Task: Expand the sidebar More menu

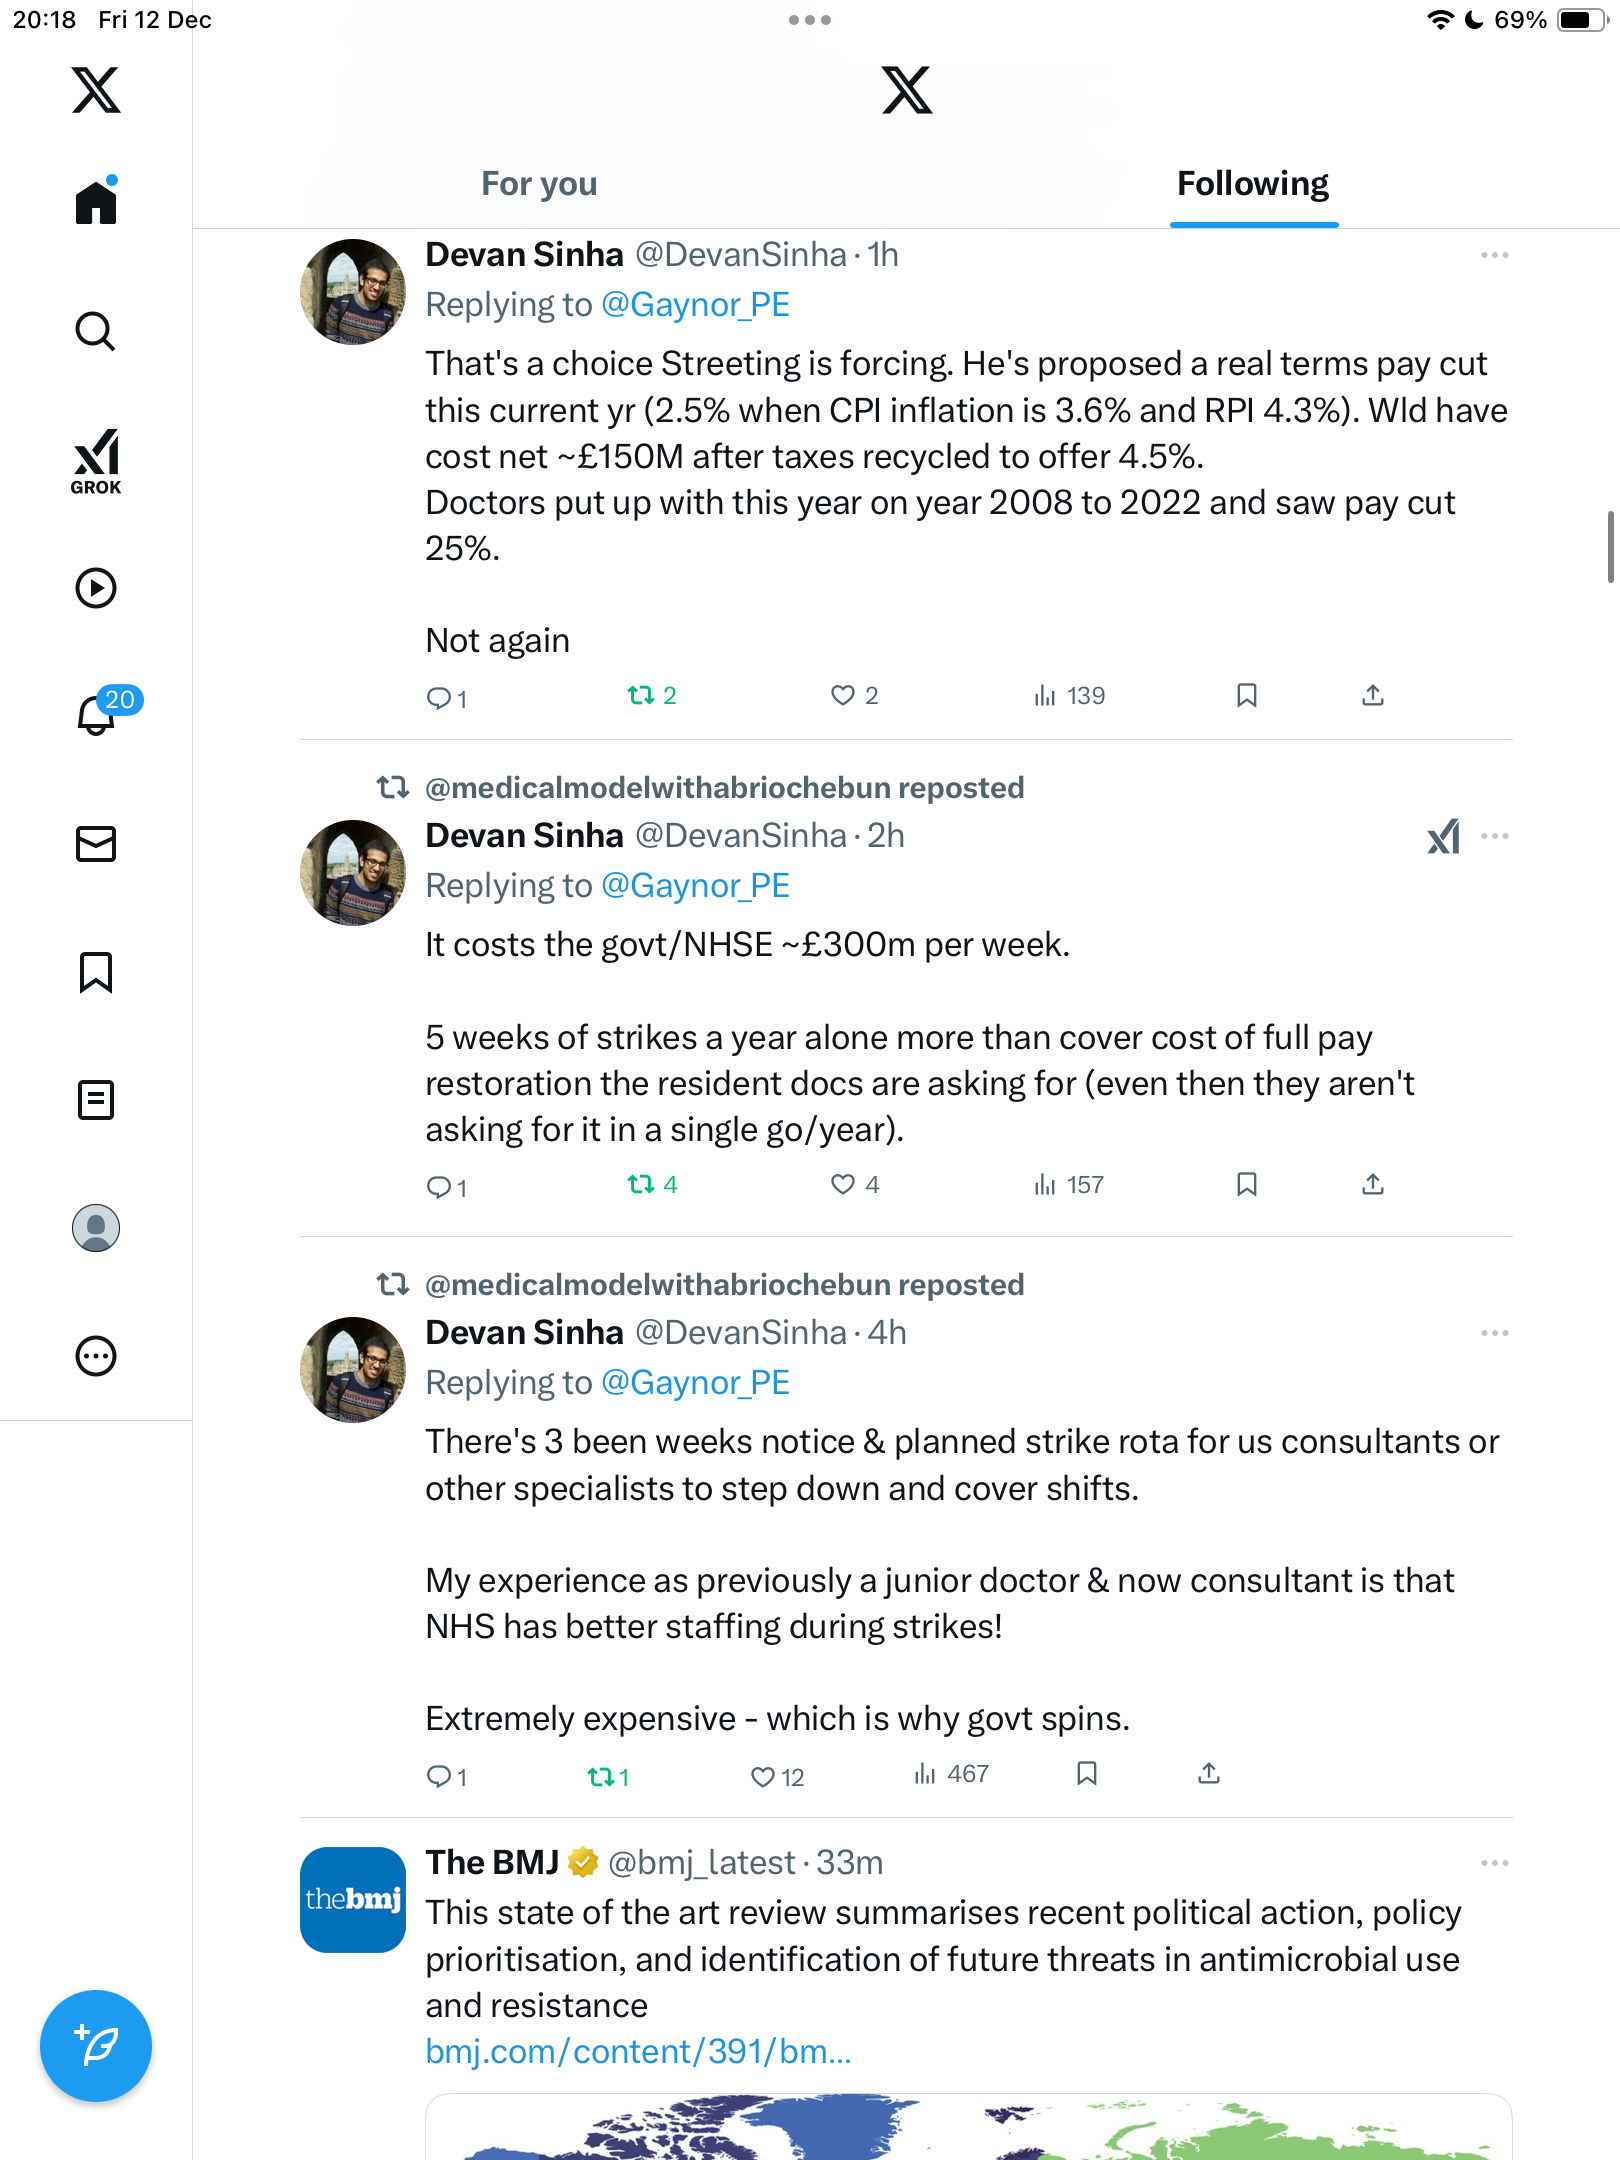Action: click(96, 1356)
